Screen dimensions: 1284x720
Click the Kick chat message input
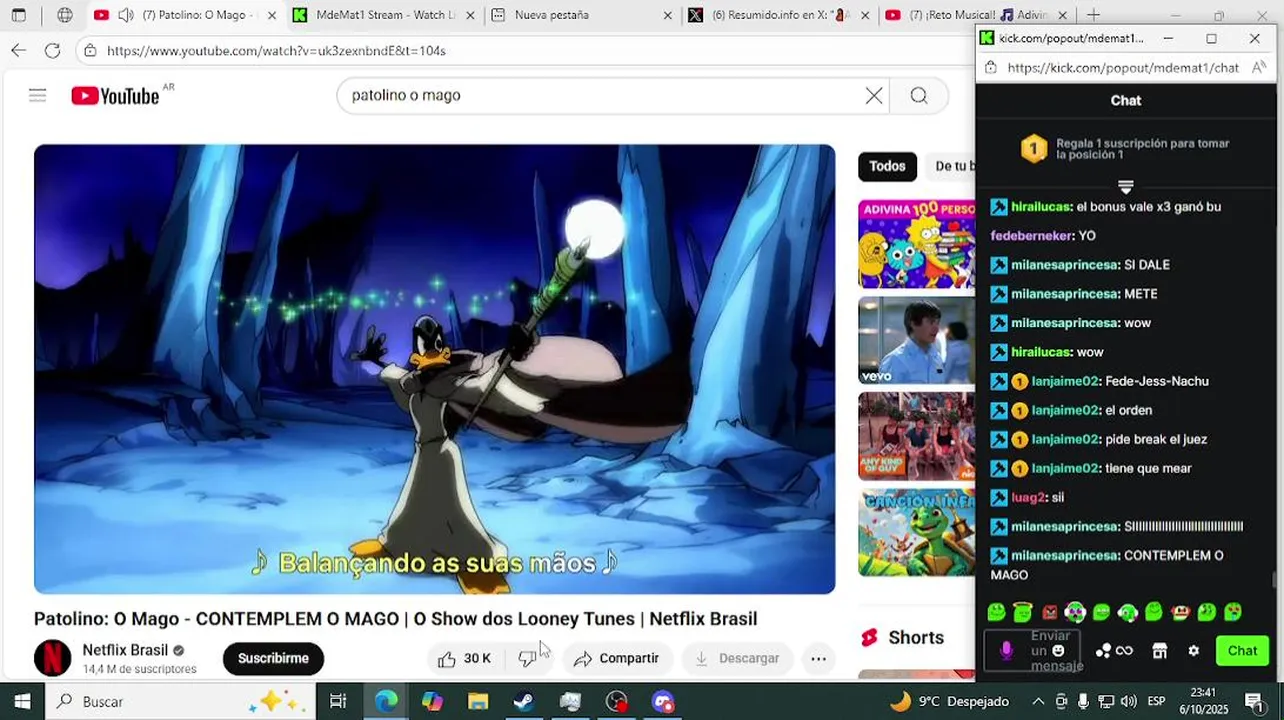click(x=1034, y=651)
